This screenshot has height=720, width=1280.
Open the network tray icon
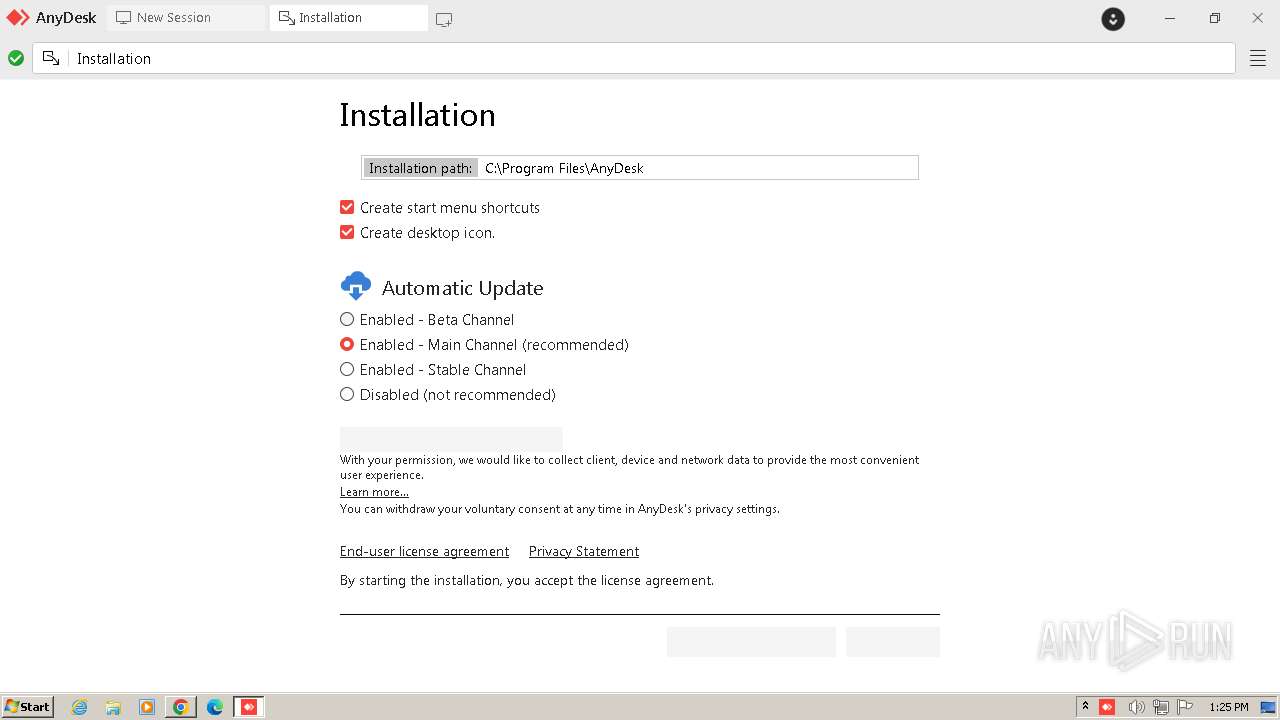click(x=1161, y=707)
